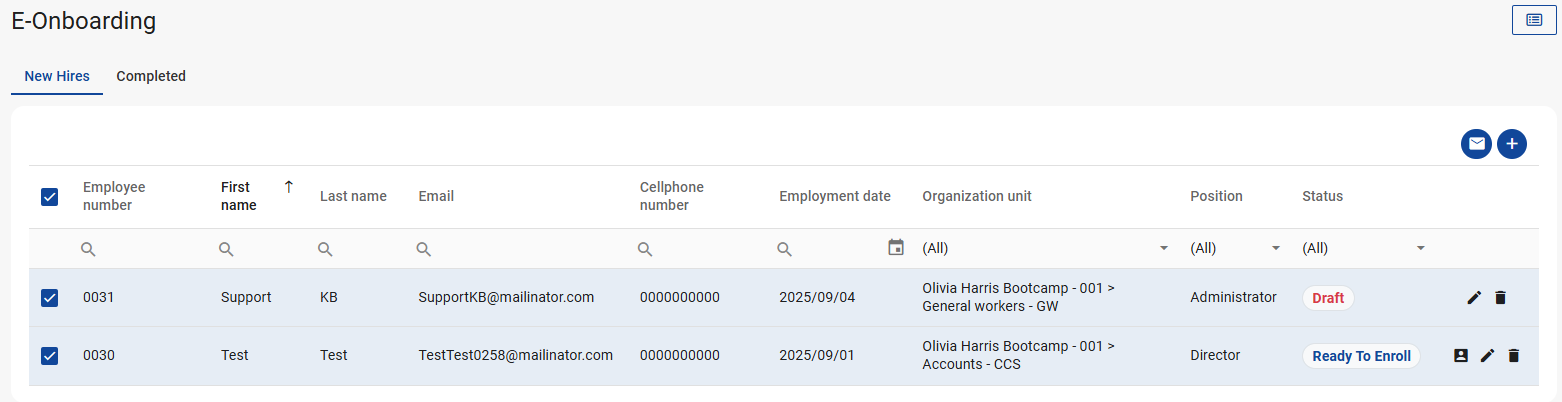This screenshot has height=402, width=1562.
Task: Click the pencil icon for Test Test
Action: pyautogui.click(x=1487, y=356)
